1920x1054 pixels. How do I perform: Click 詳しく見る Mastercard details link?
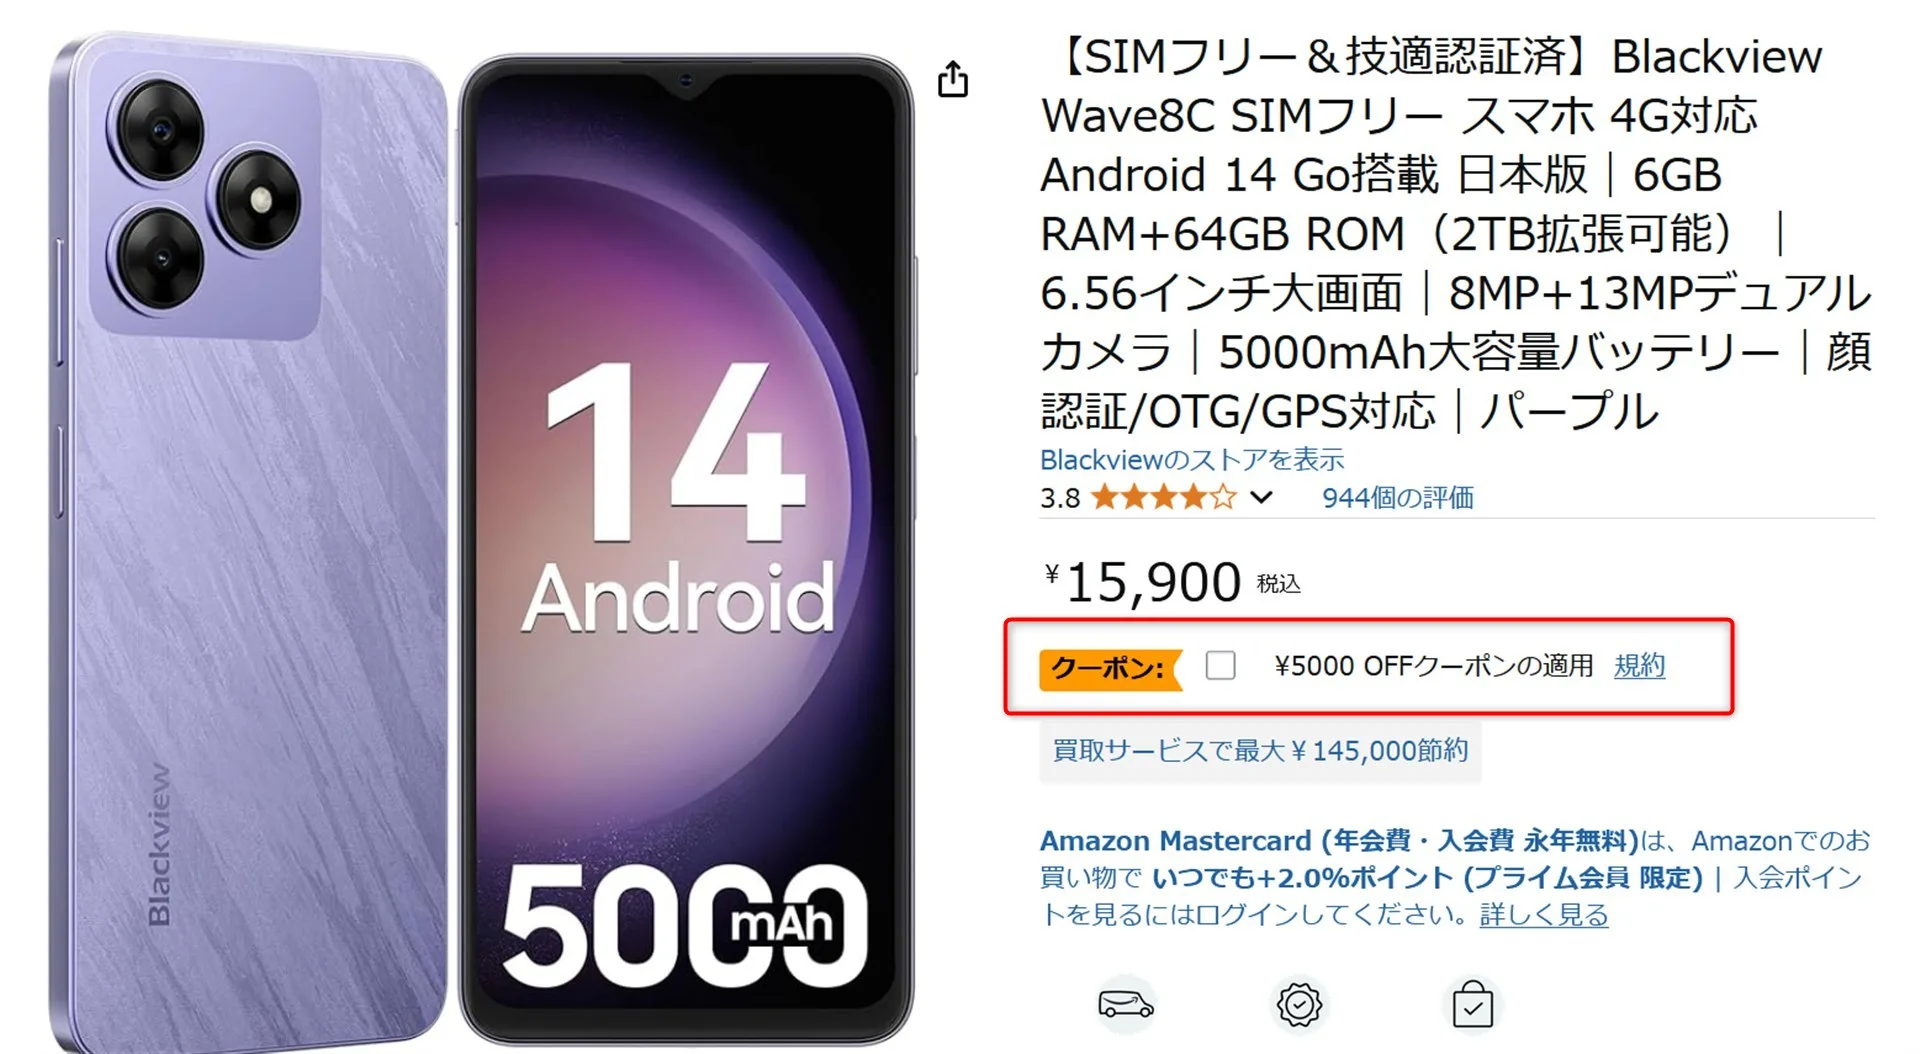coord(1543,915)
